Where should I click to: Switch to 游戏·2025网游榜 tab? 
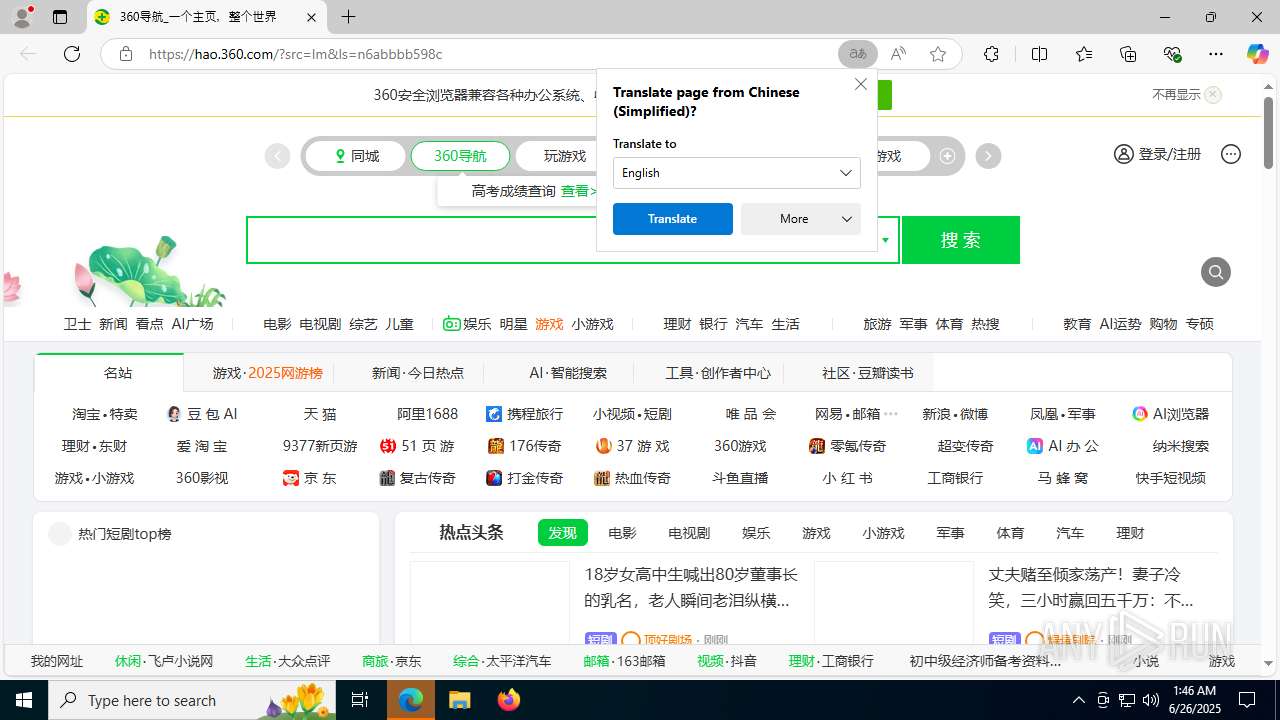pos(267,373)
